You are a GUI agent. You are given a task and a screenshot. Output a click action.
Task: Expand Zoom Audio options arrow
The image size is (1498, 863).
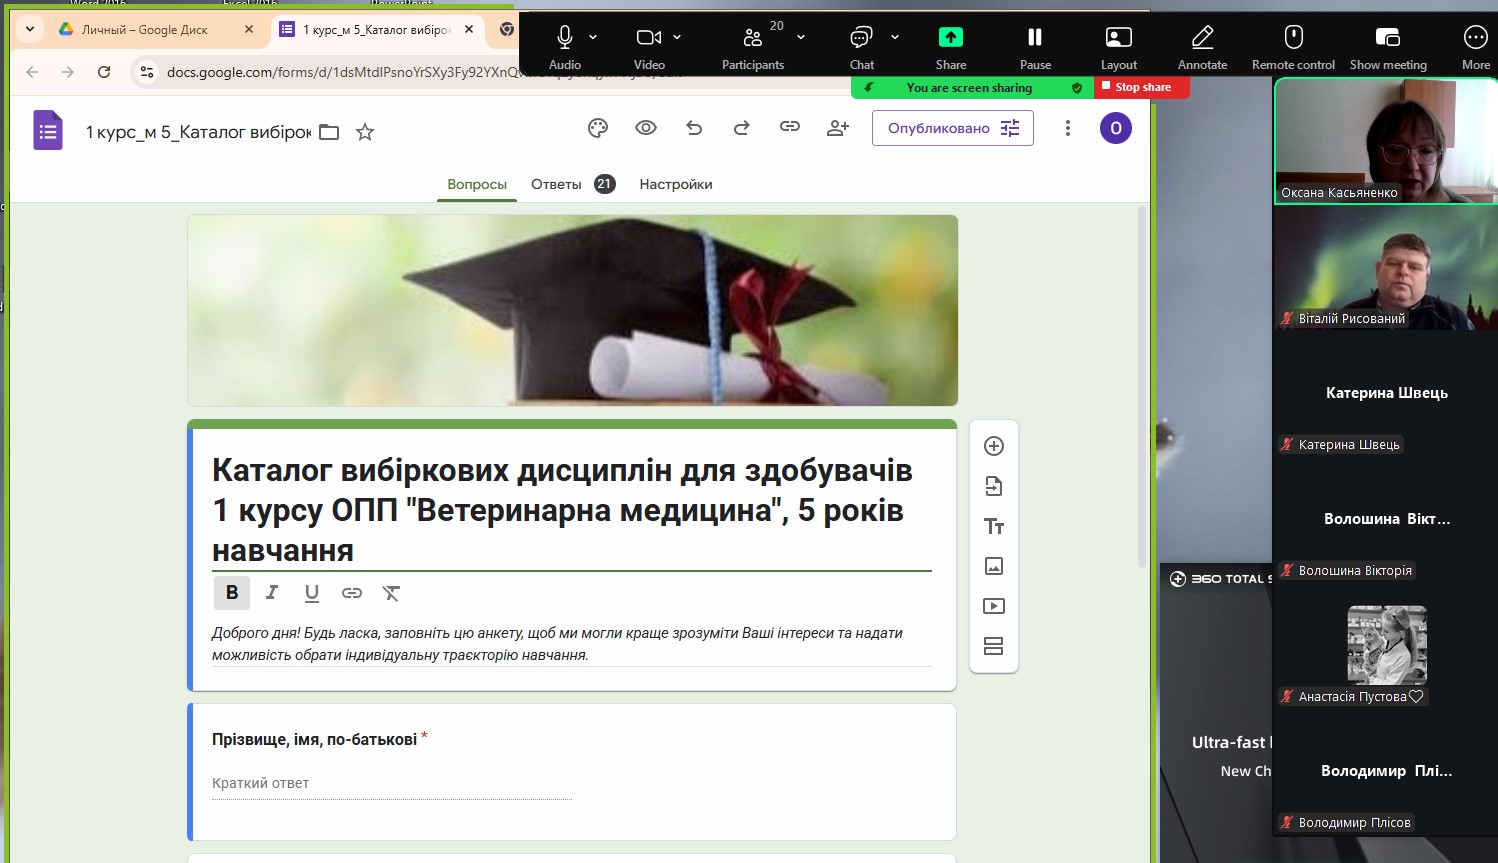593,37
